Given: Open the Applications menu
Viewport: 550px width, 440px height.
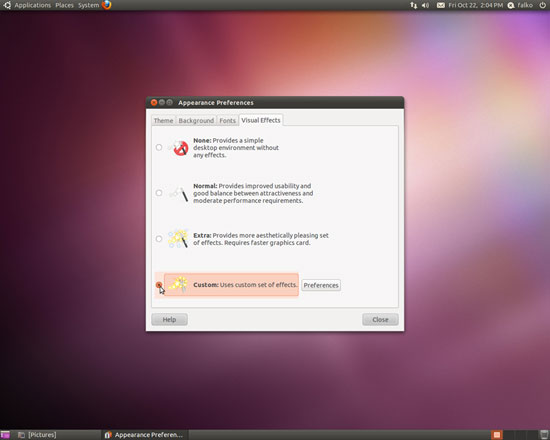Looking at the screenshot, I should [x=33, y=5].
